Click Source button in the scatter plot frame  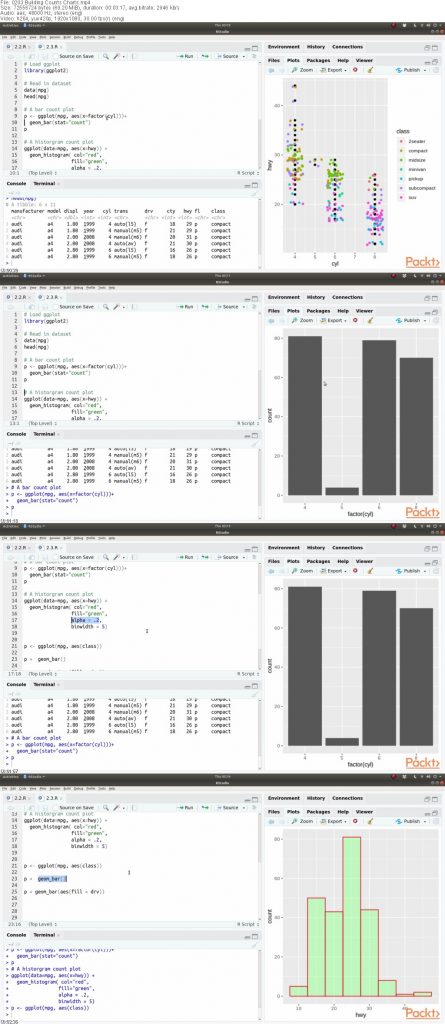(228, 56)
